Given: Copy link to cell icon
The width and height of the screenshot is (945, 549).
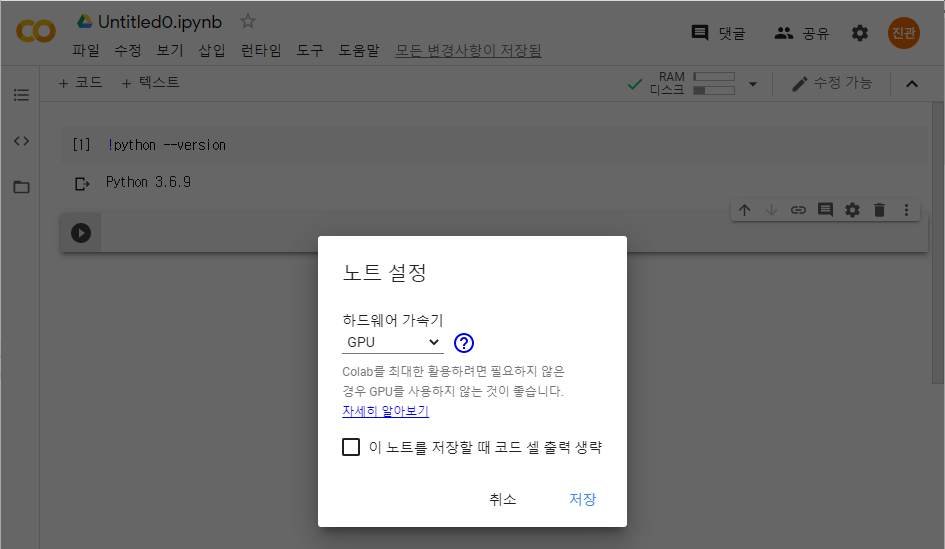Looking at the screenshot, I should click(798, 210).
